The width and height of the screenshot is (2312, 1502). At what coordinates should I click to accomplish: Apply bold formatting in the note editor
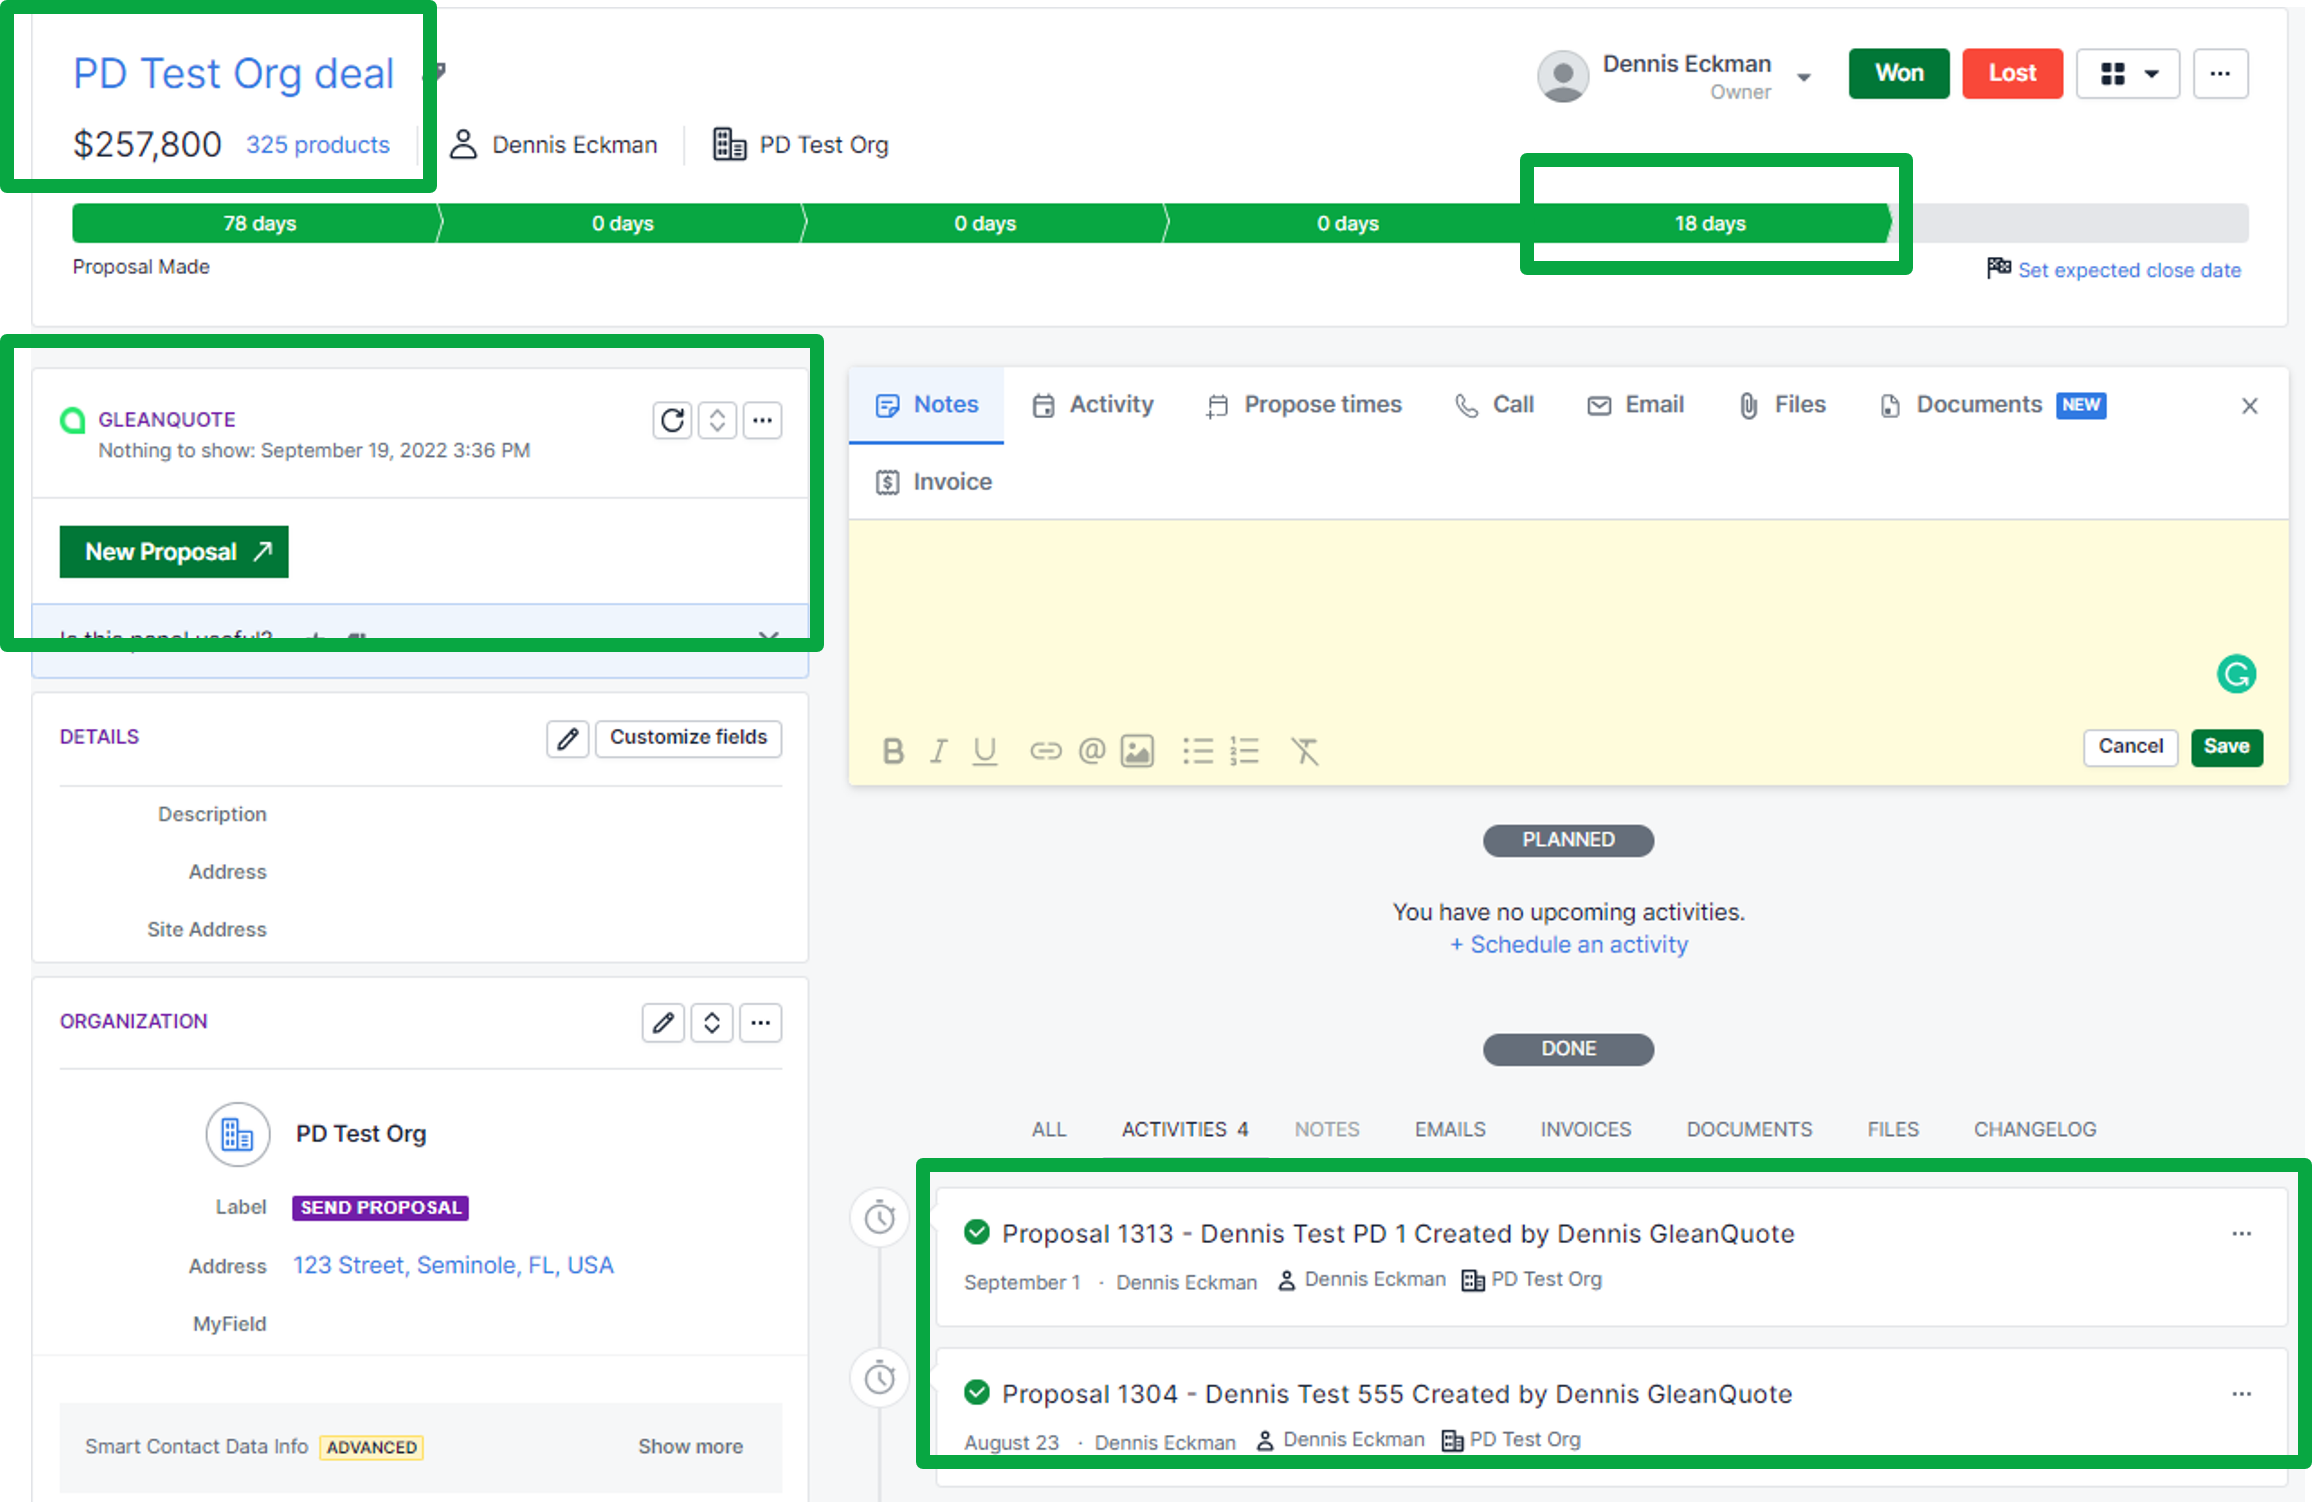coord(892,751)
